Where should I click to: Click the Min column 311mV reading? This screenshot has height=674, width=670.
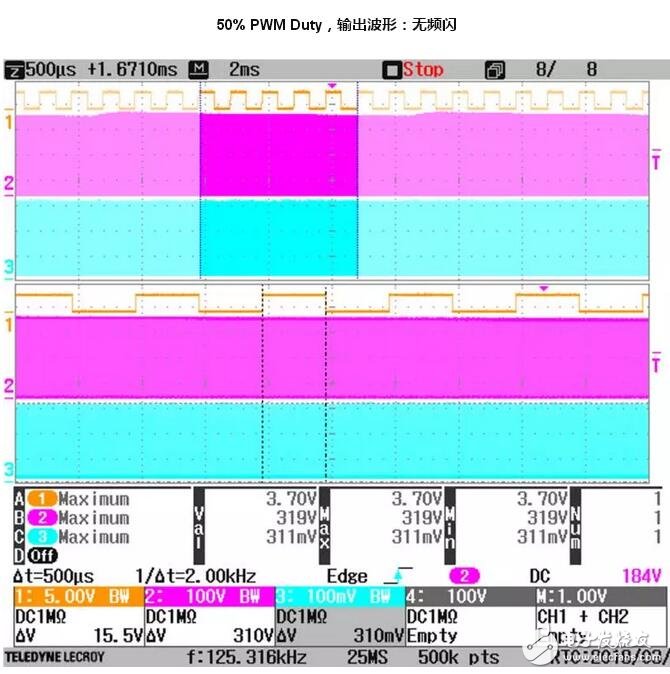(x=542, y=536)
